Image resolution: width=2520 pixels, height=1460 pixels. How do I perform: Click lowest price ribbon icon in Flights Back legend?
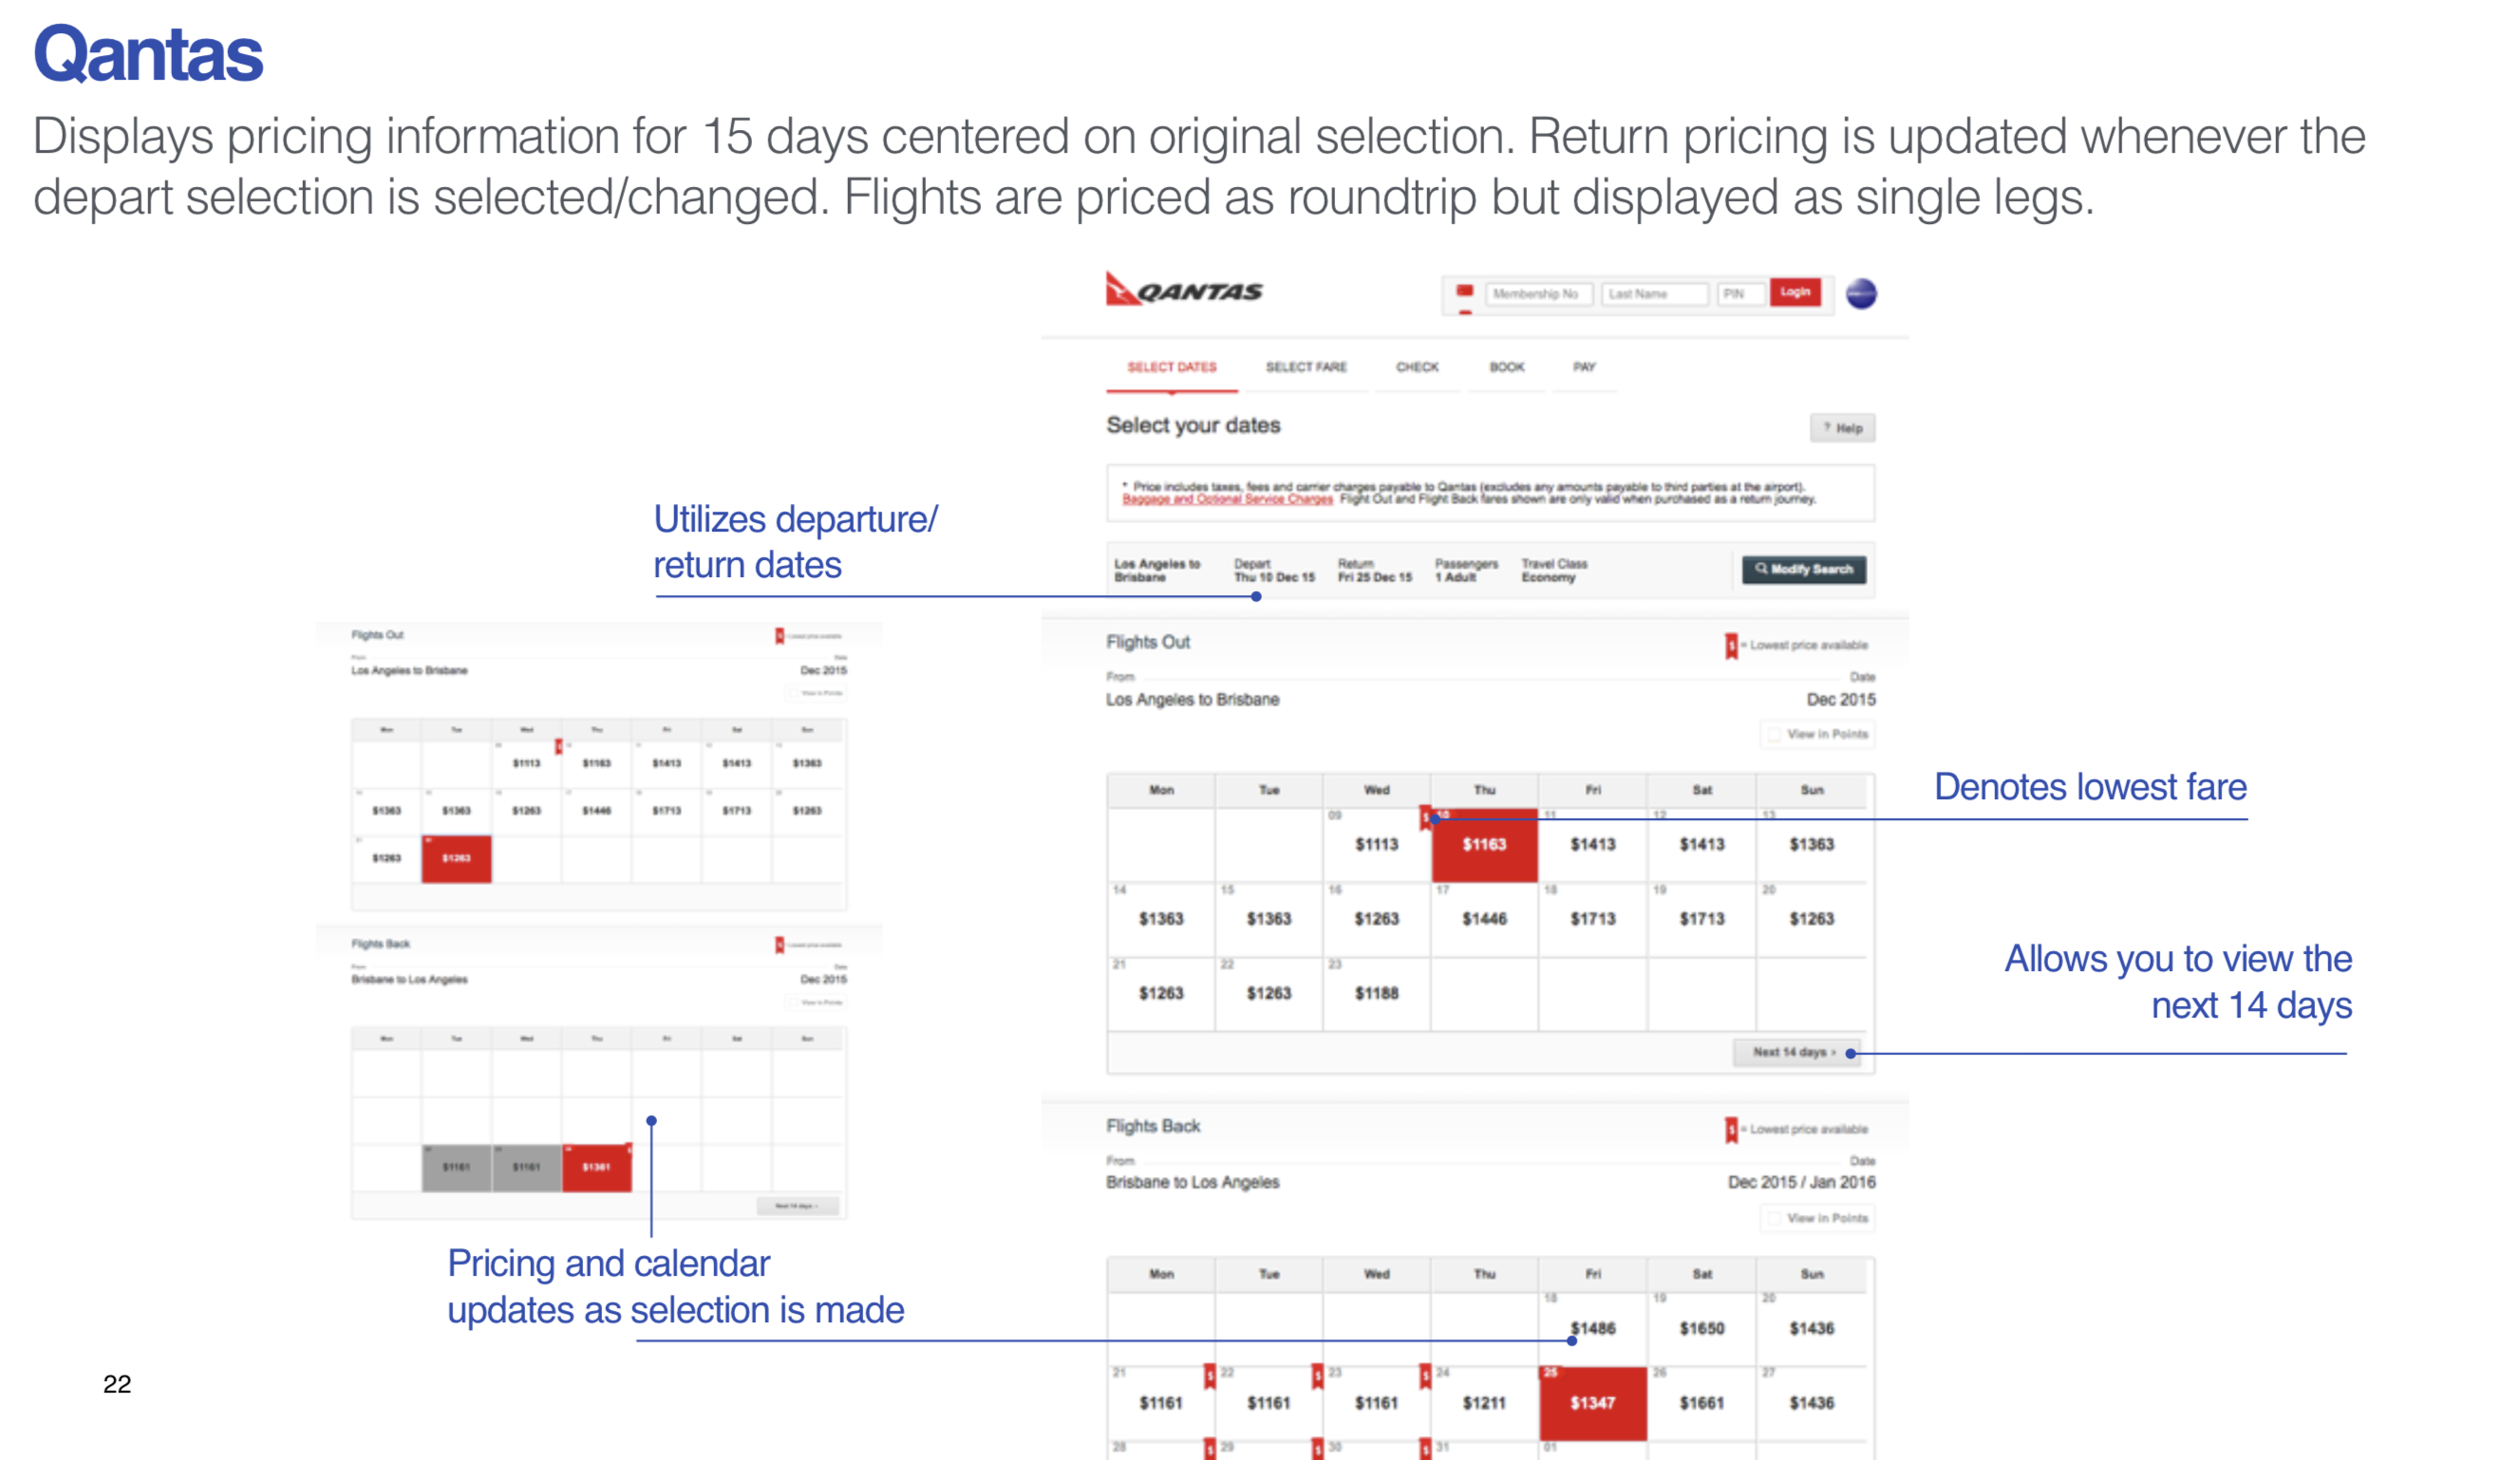1730,1130
